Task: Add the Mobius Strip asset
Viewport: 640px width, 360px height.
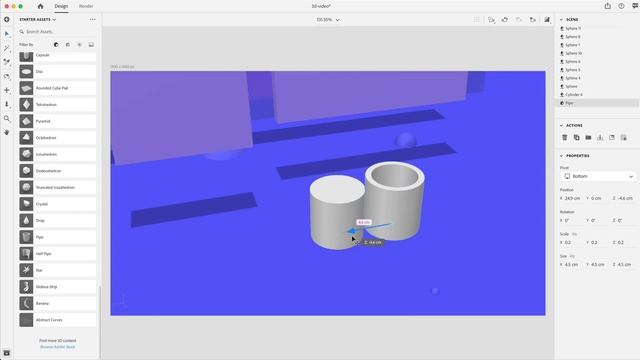Action: pyautogui.click(x=58, y=287)
